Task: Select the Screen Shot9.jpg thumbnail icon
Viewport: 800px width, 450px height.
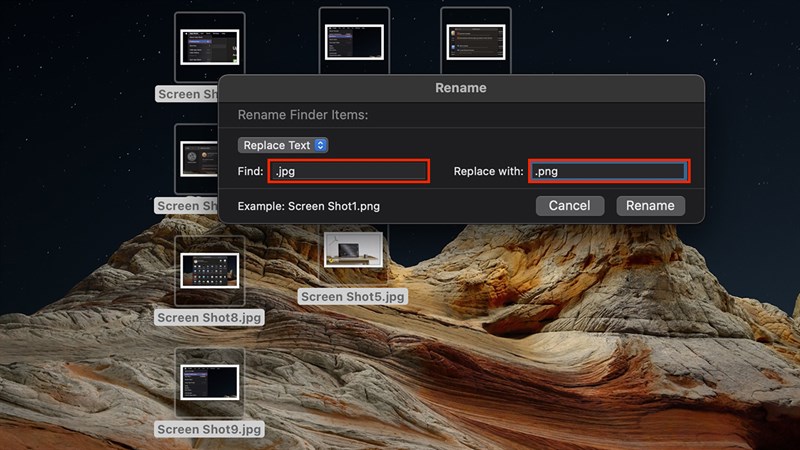Action: coord(210,383)
